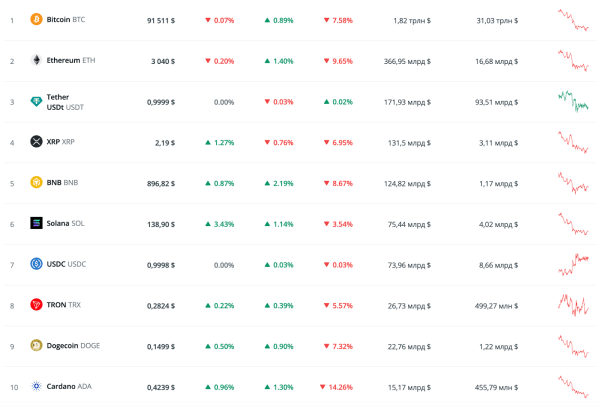Viewport: 600px width, 407px height.
Task: View the Bitcoin price trend sparkline
Action: (x=573, y=20)
